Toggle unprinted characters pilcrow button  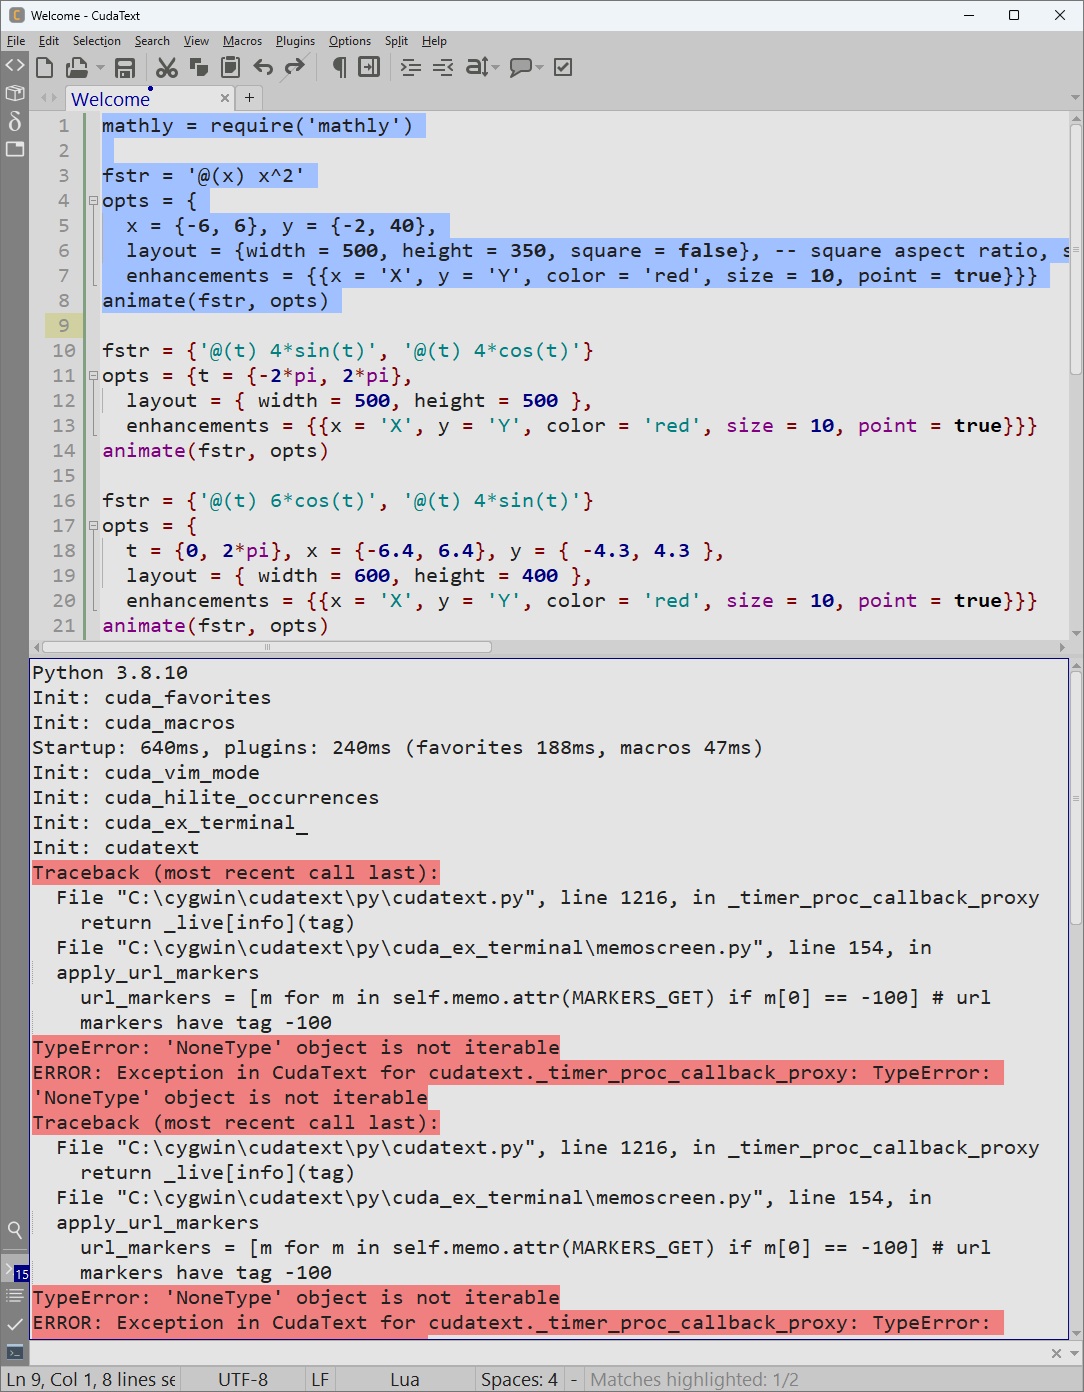(339, 67)
